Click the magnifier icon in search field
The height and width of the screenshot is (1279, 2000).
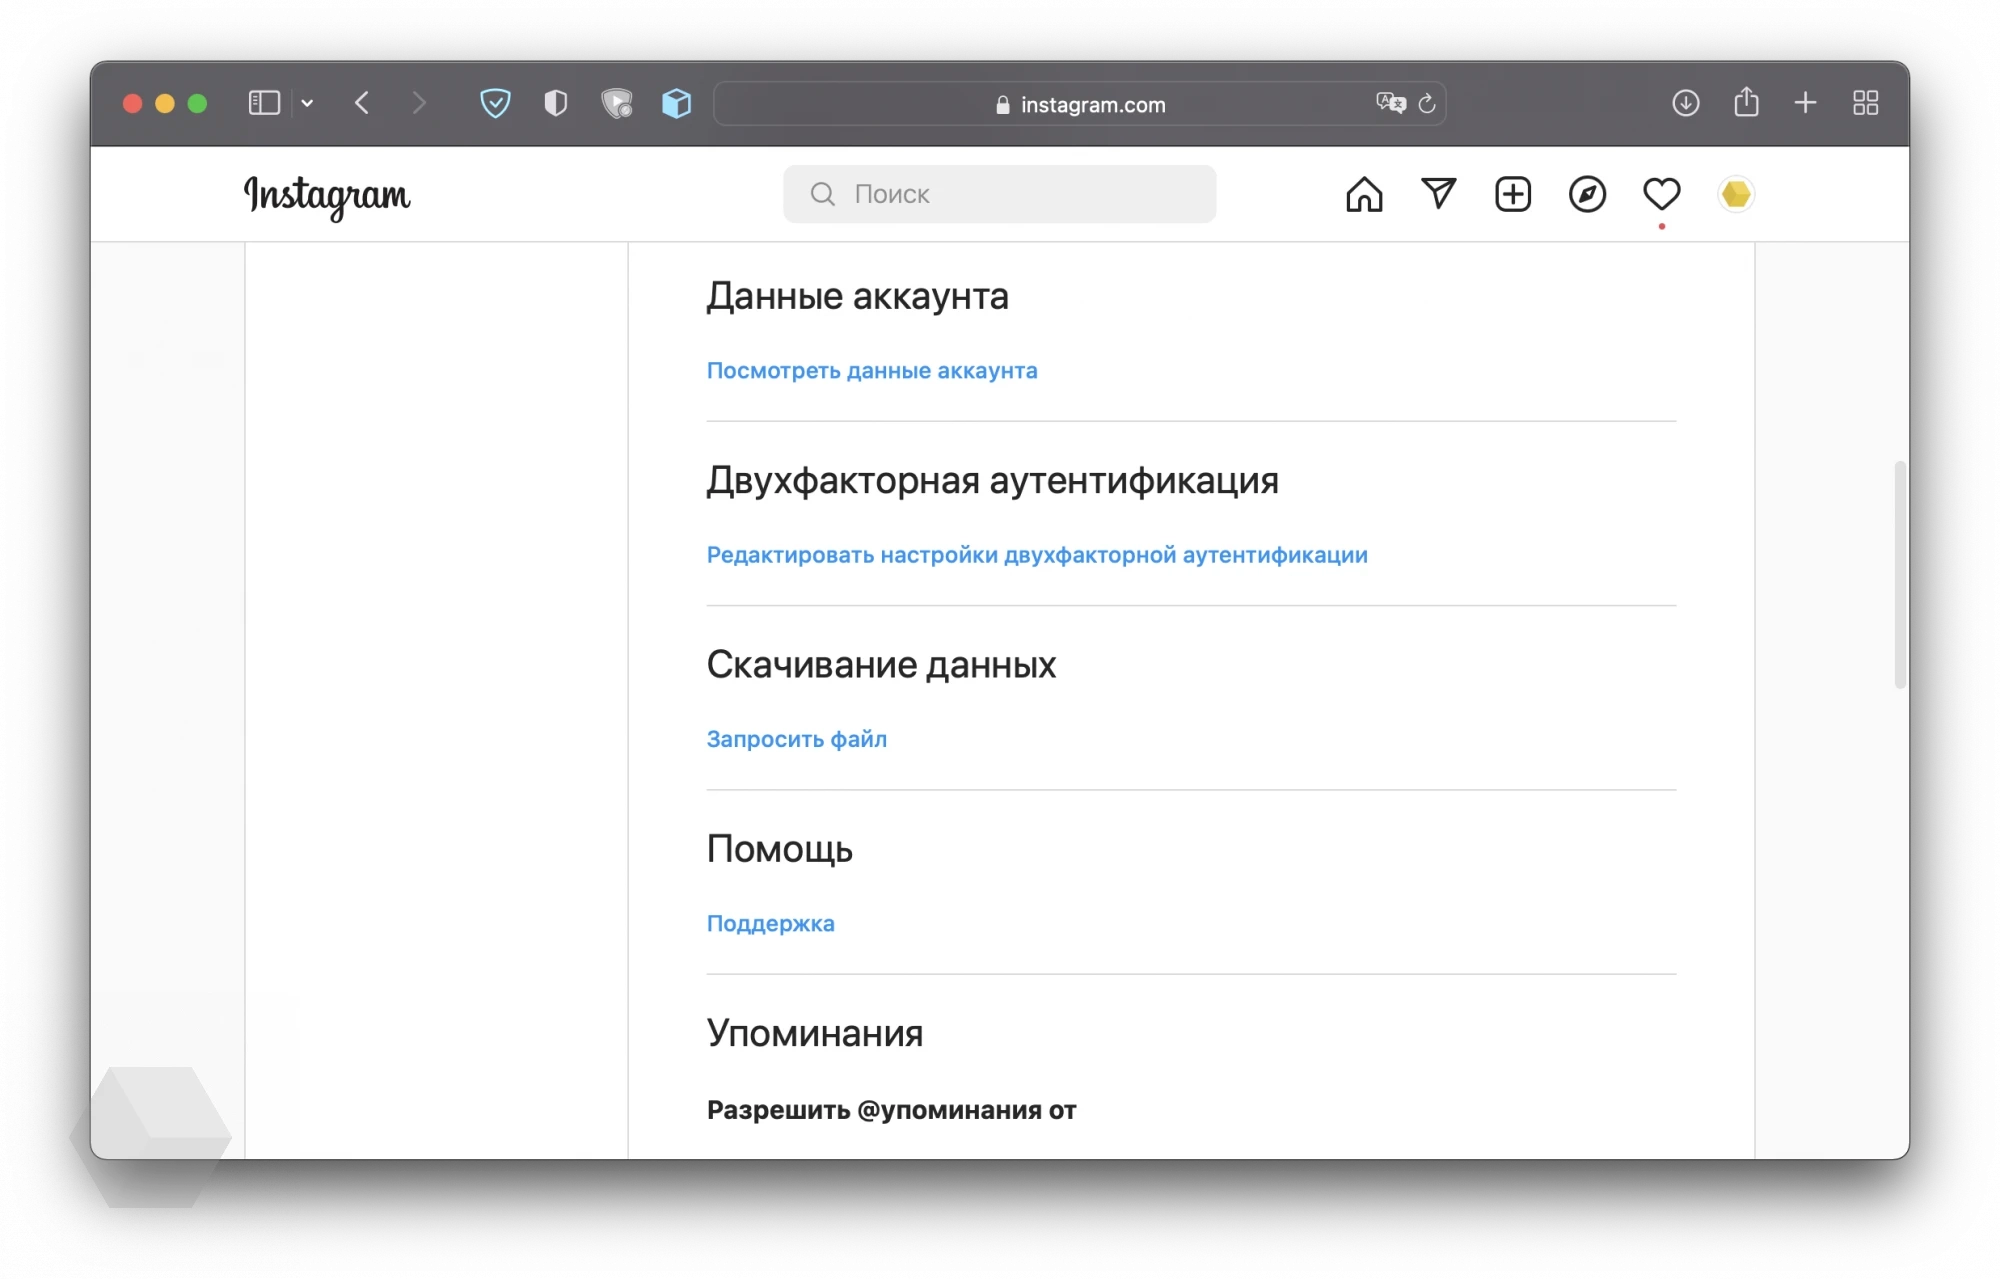click(x=822, y=194)
